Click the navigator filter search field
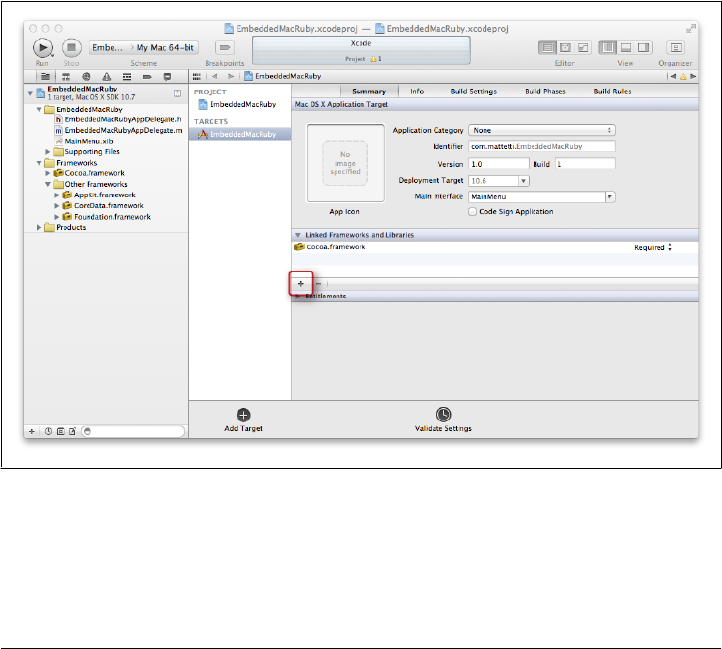This screenshot has height=649, width=722. (x=134, y=432)
